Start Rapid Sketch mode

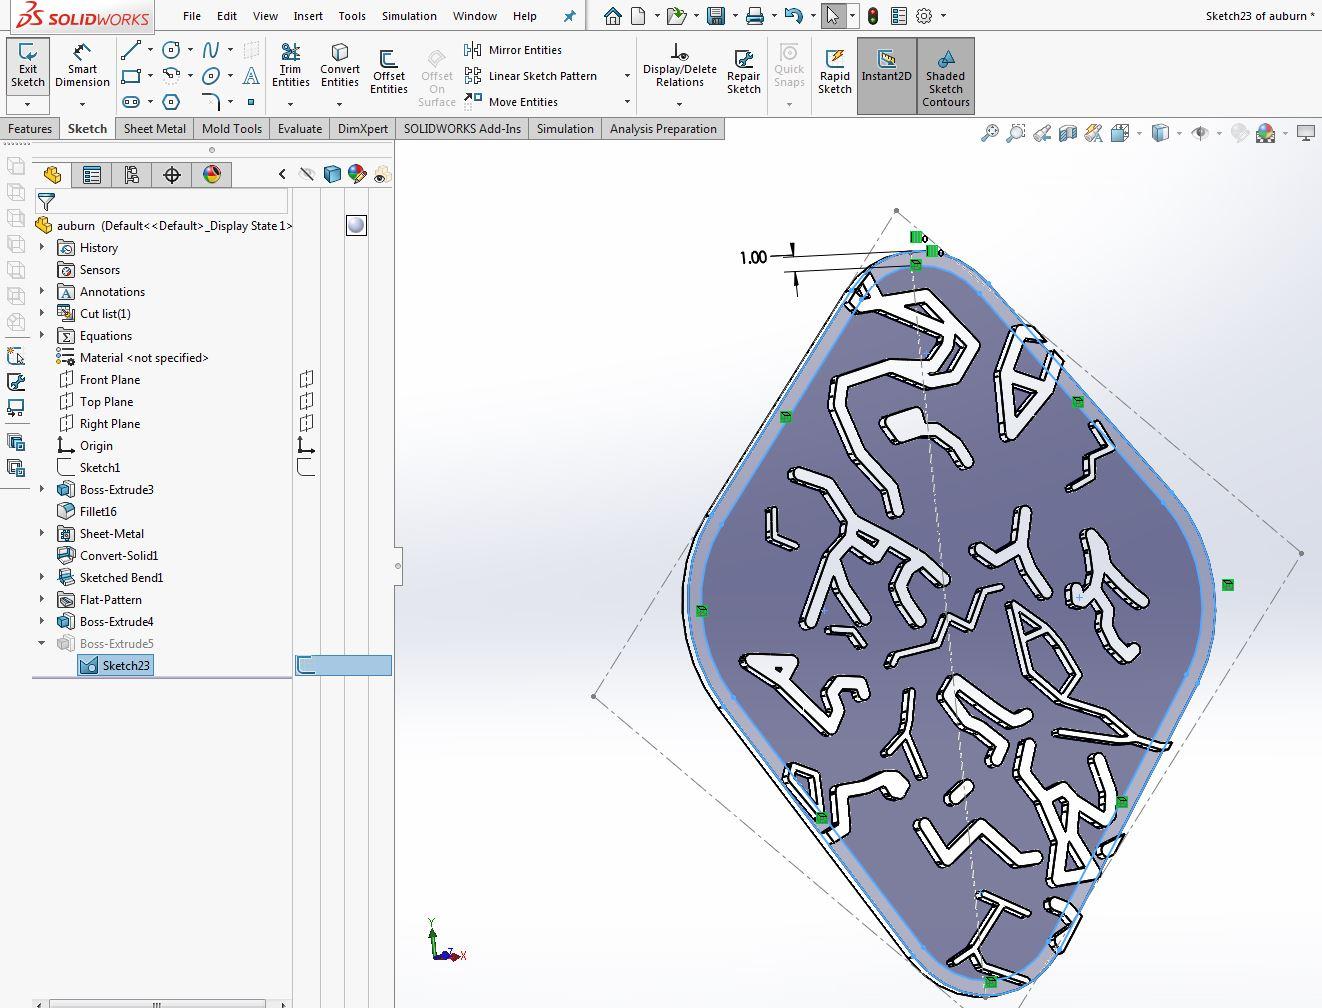pyautogui.click(x=834, y=72)
